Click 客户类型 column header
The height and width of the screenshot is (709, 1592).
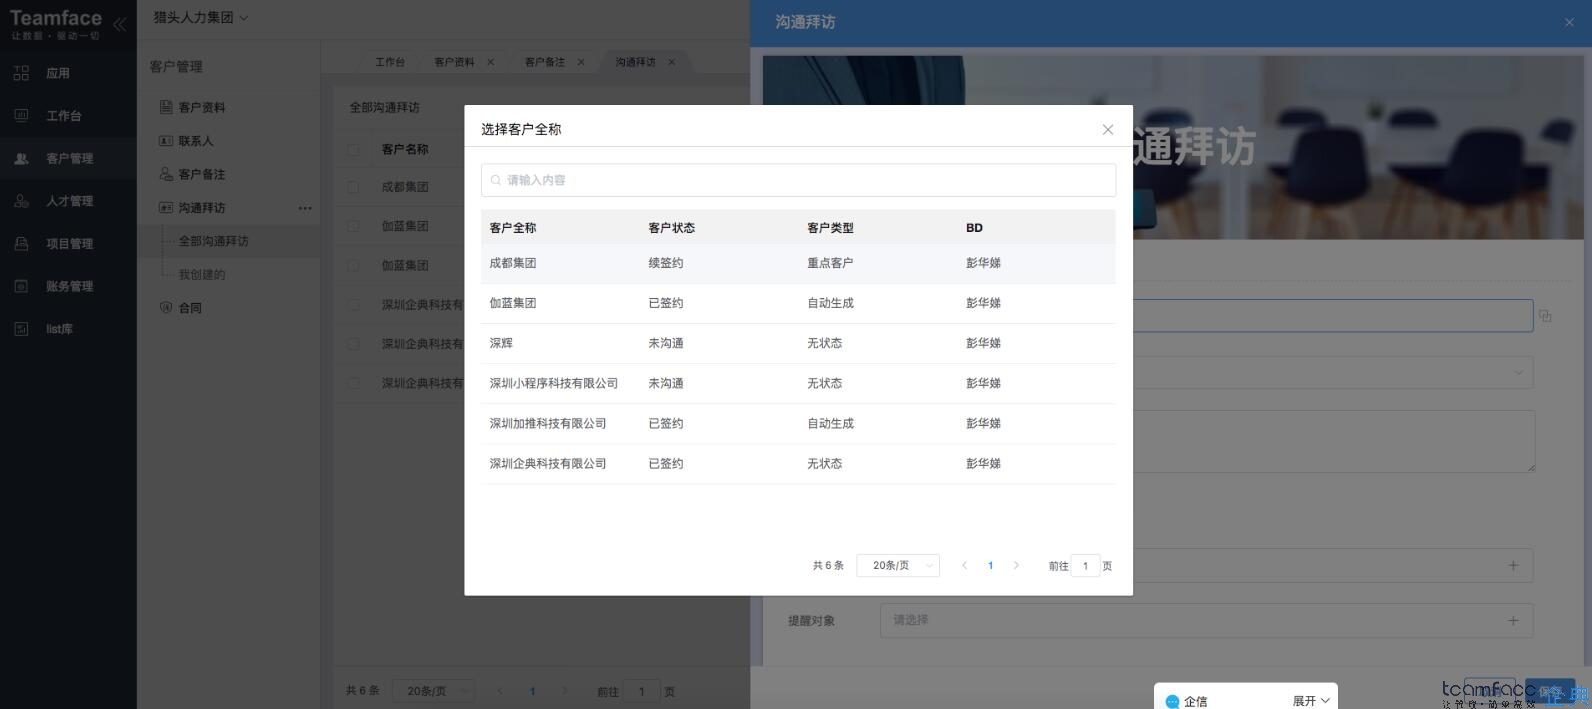coord(830,228)
